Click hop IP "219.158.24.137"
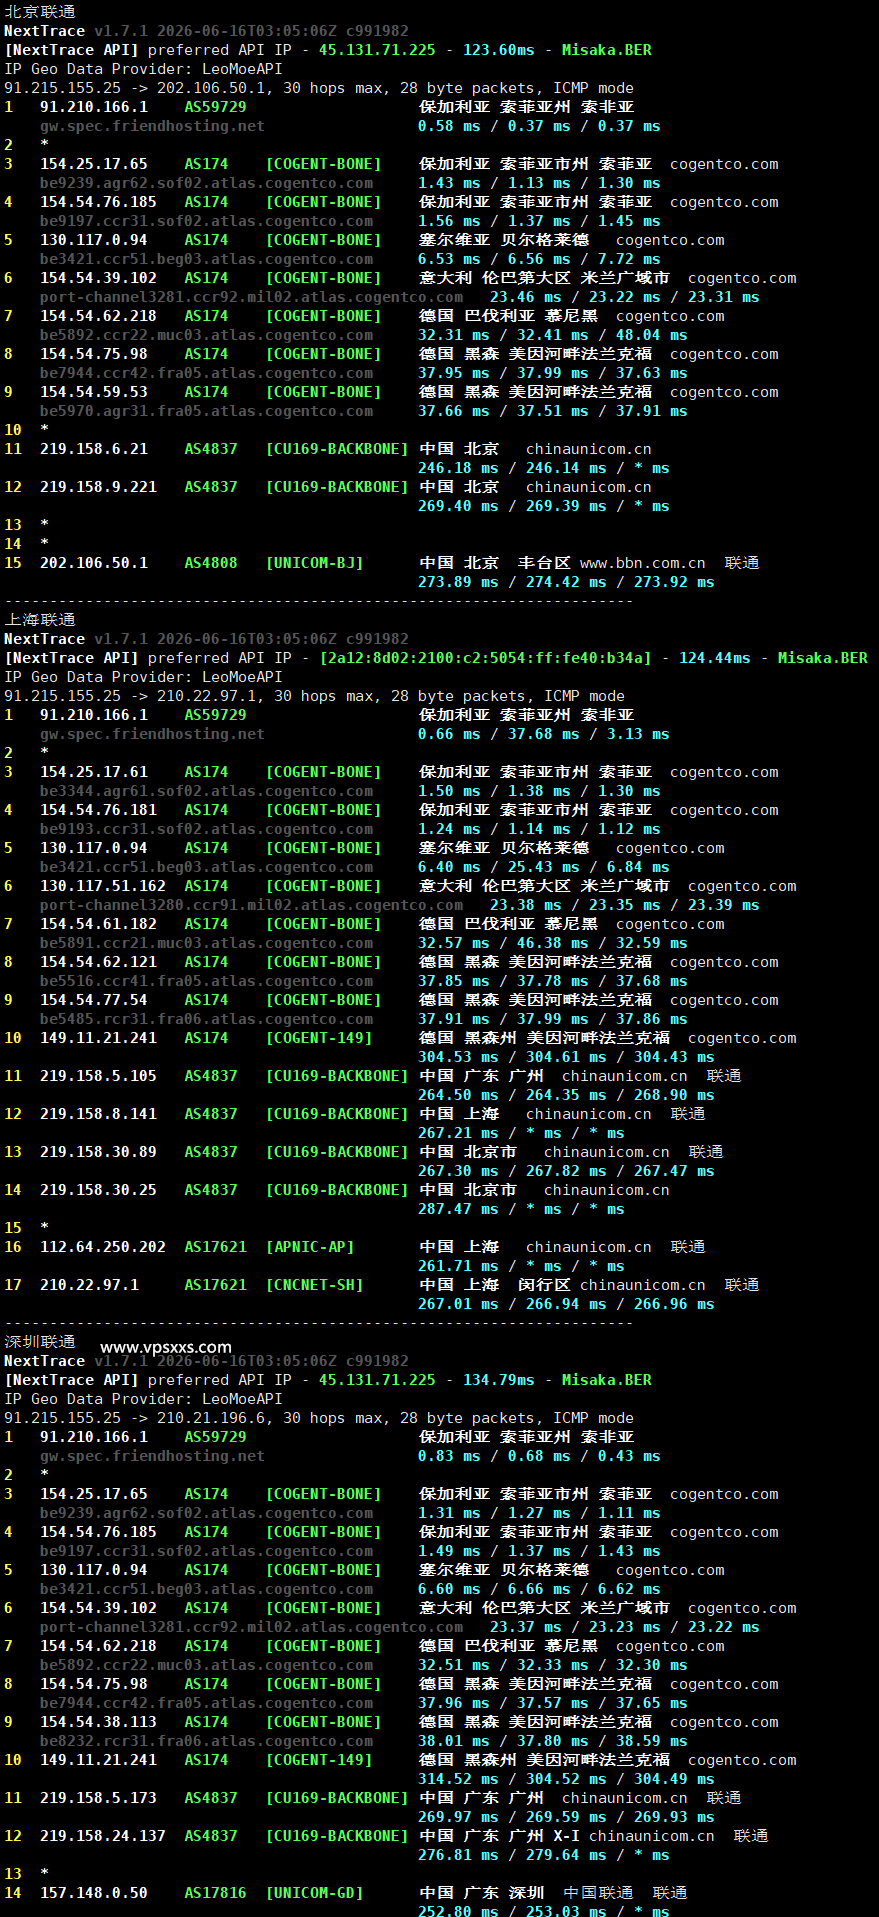Screen dimensions: 879x1917 click(103, 1836)
